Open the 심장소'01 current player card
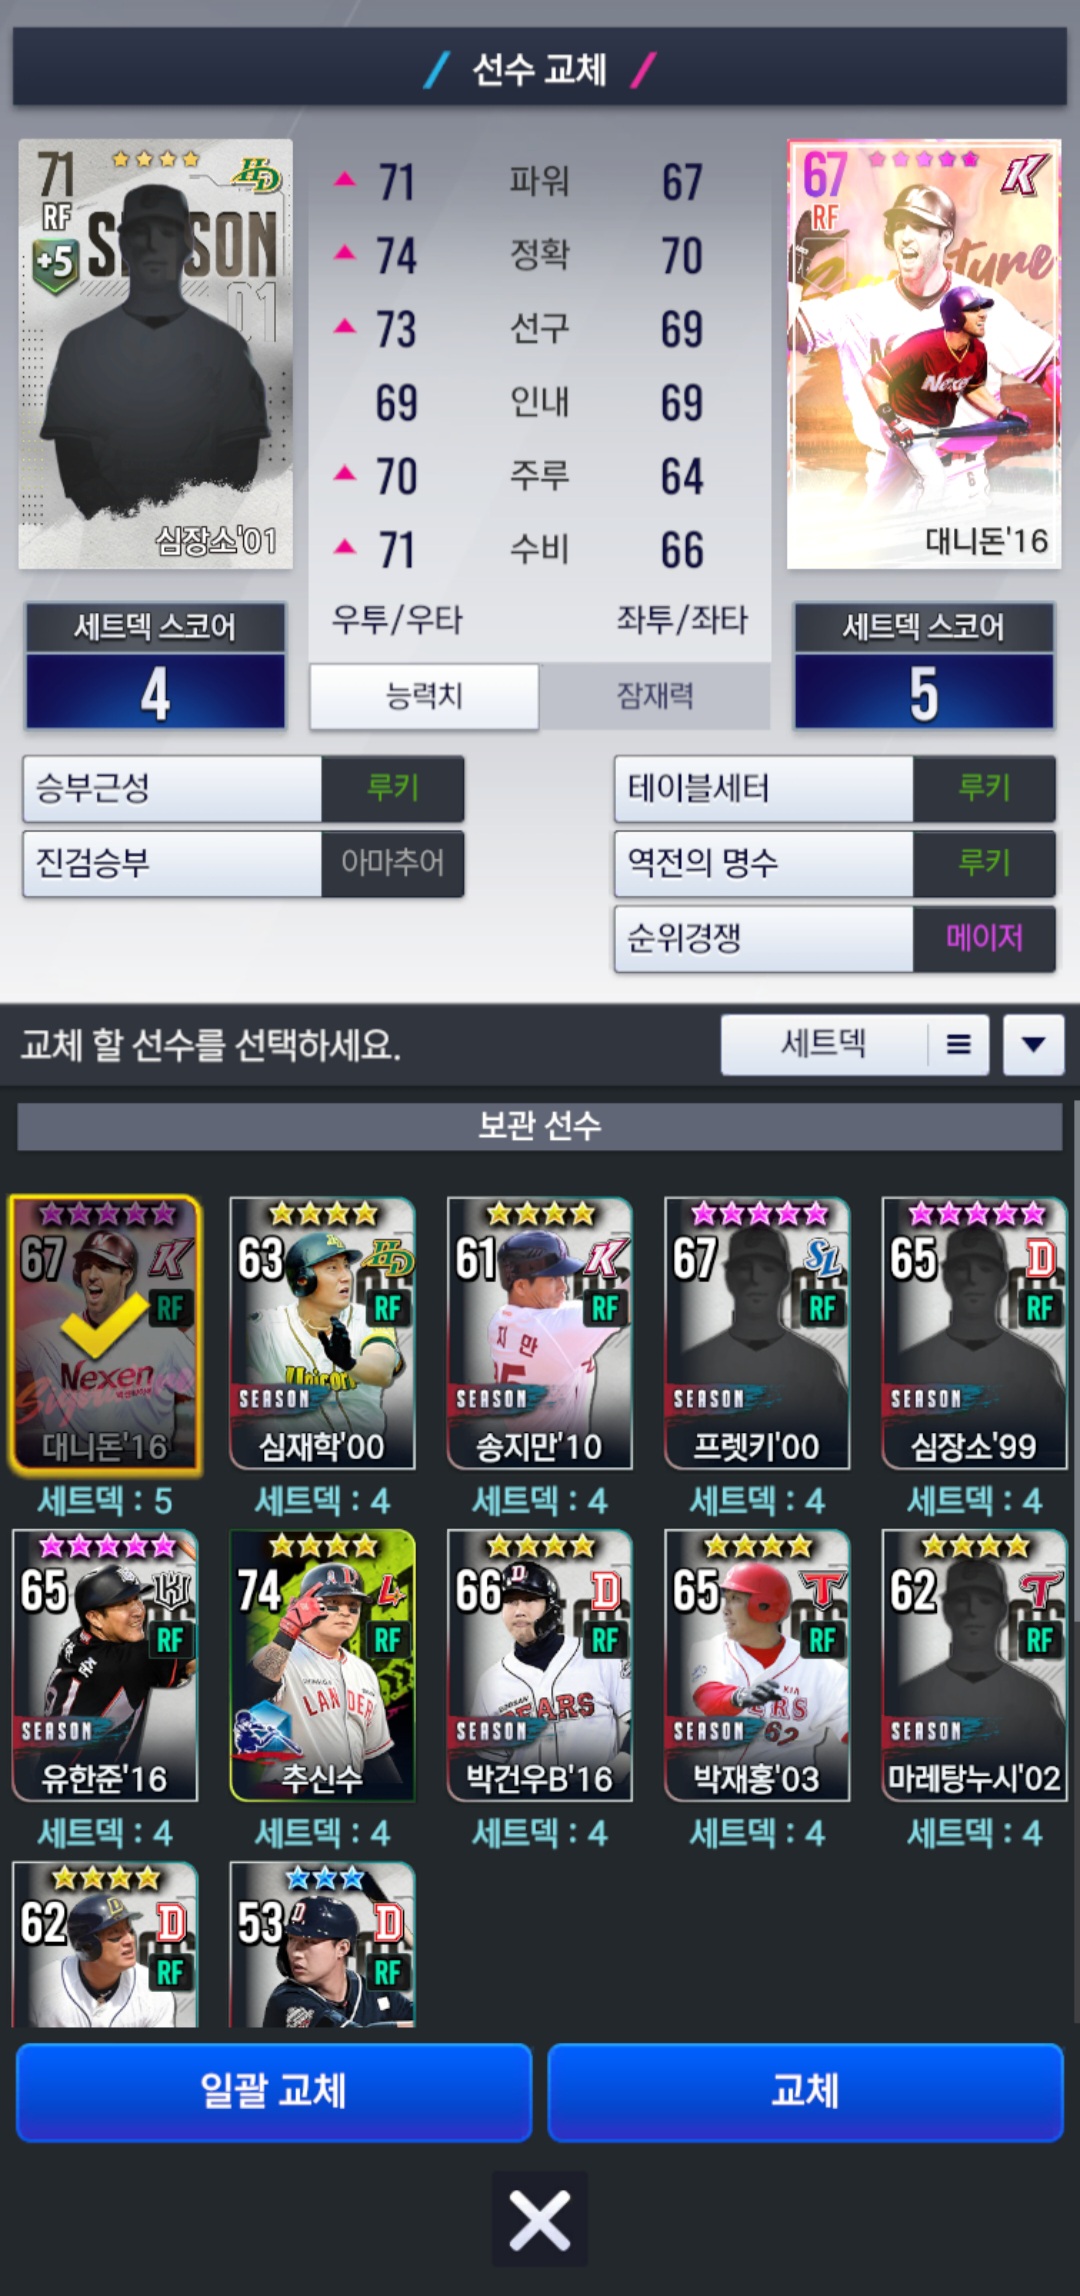The height and width of the screenshot is (2296, 1080). 156,354
